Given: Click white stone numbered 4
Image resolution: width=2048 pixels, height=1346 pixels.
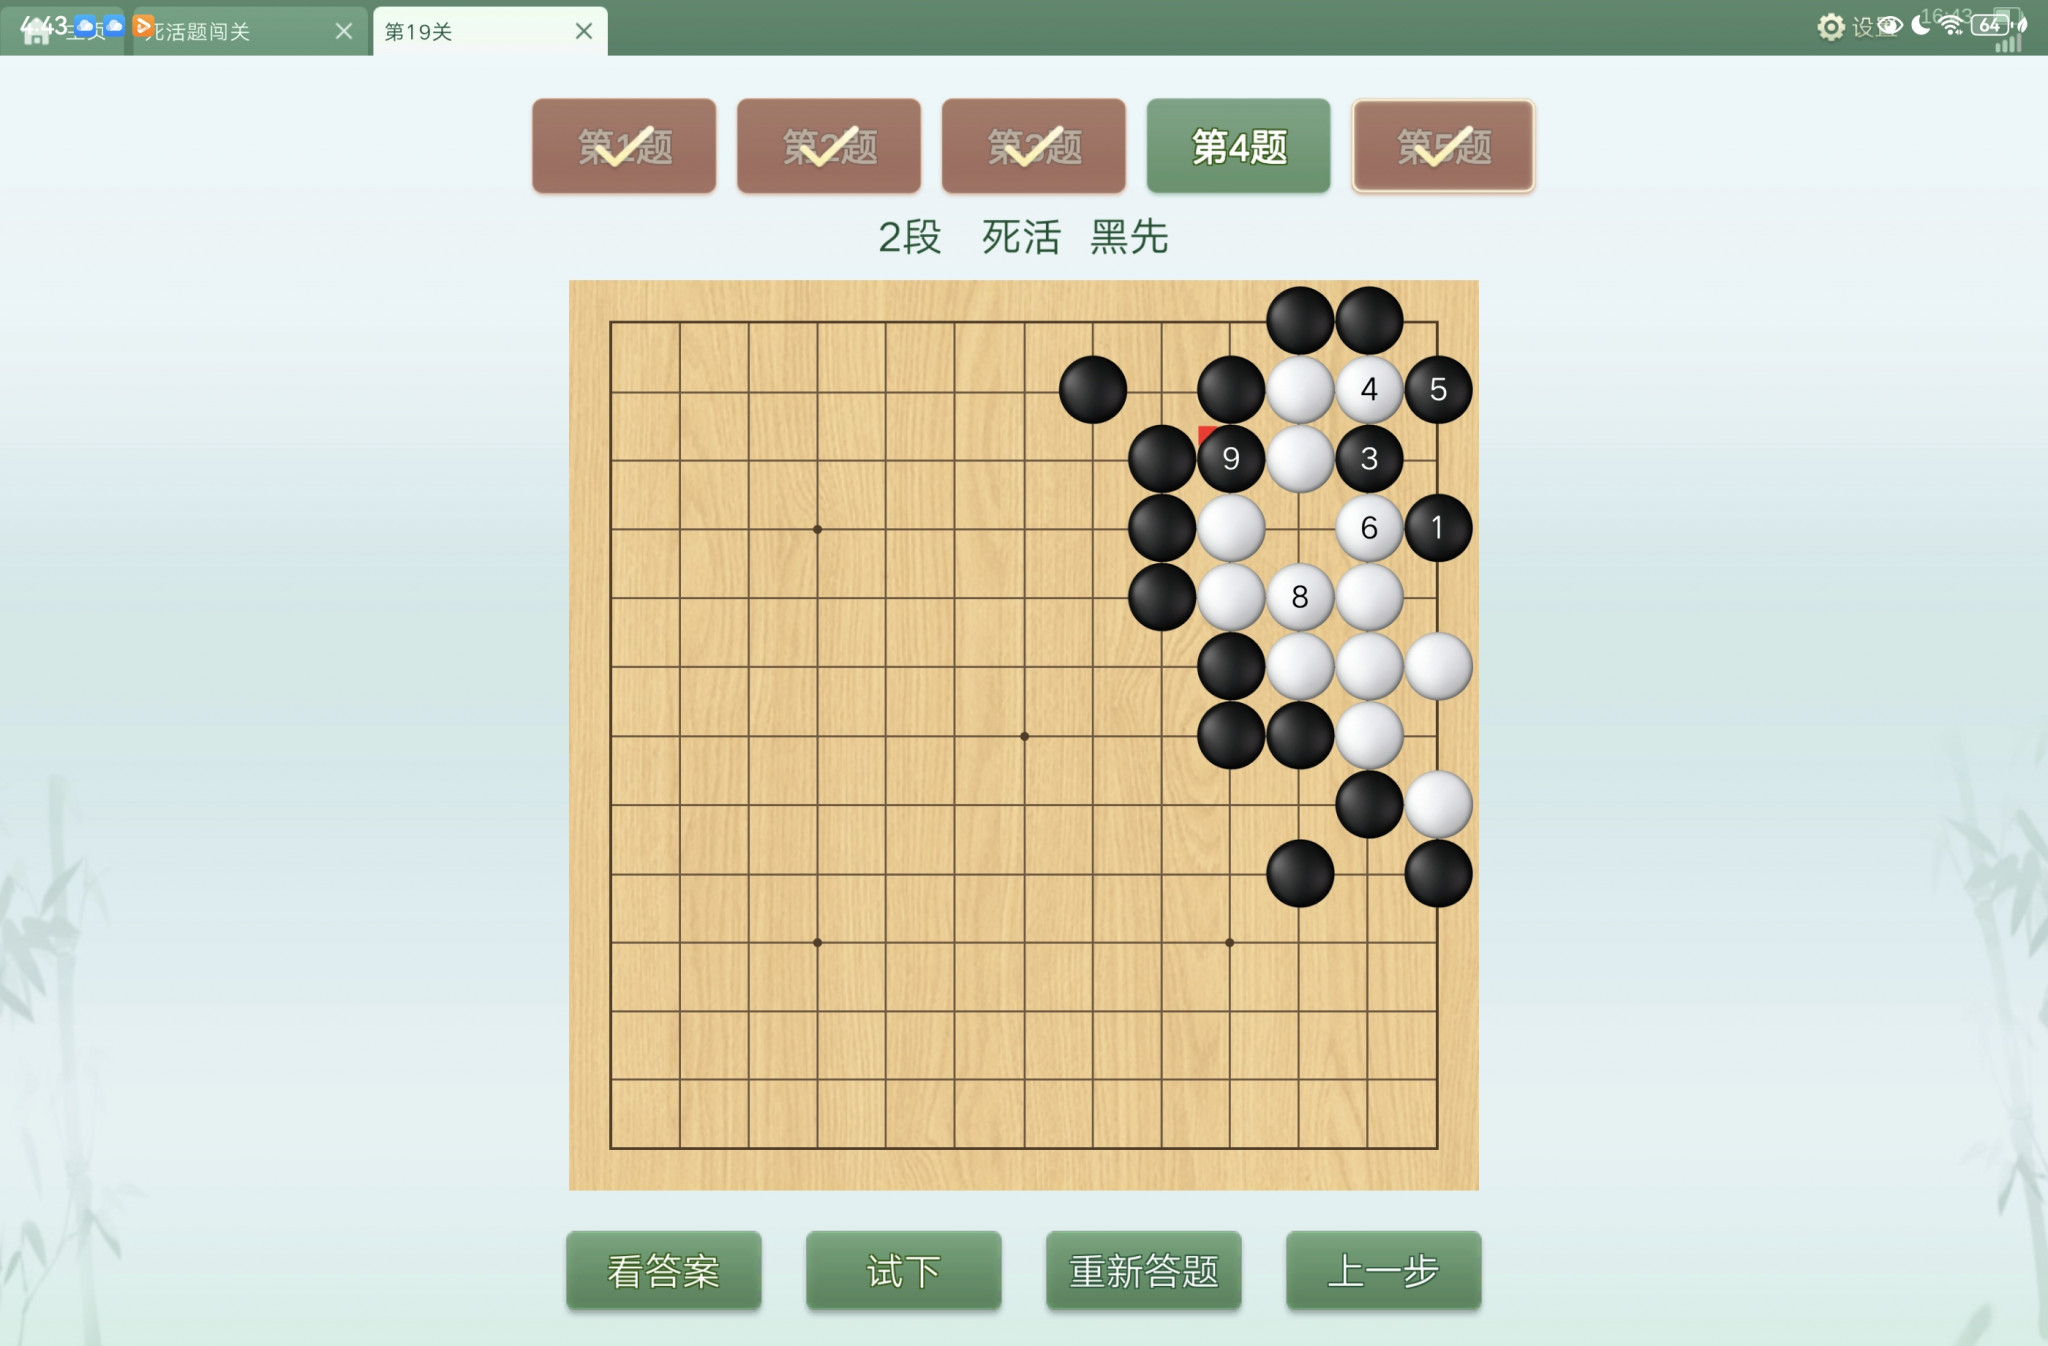Looking at the screenshot, I should [1369, 389].
